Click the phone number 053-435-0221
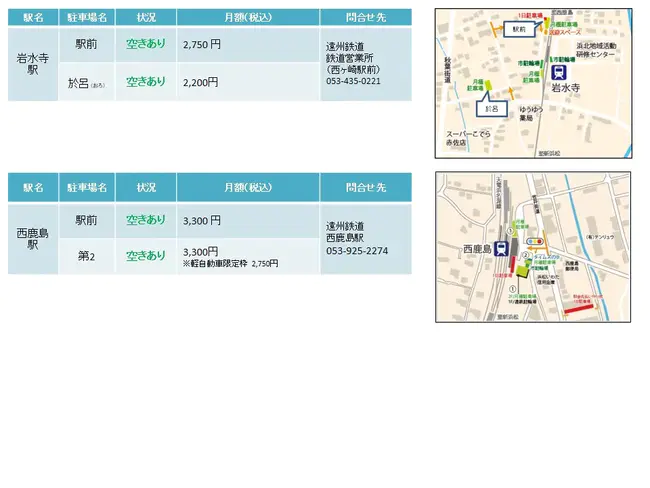 coord(353,81)
